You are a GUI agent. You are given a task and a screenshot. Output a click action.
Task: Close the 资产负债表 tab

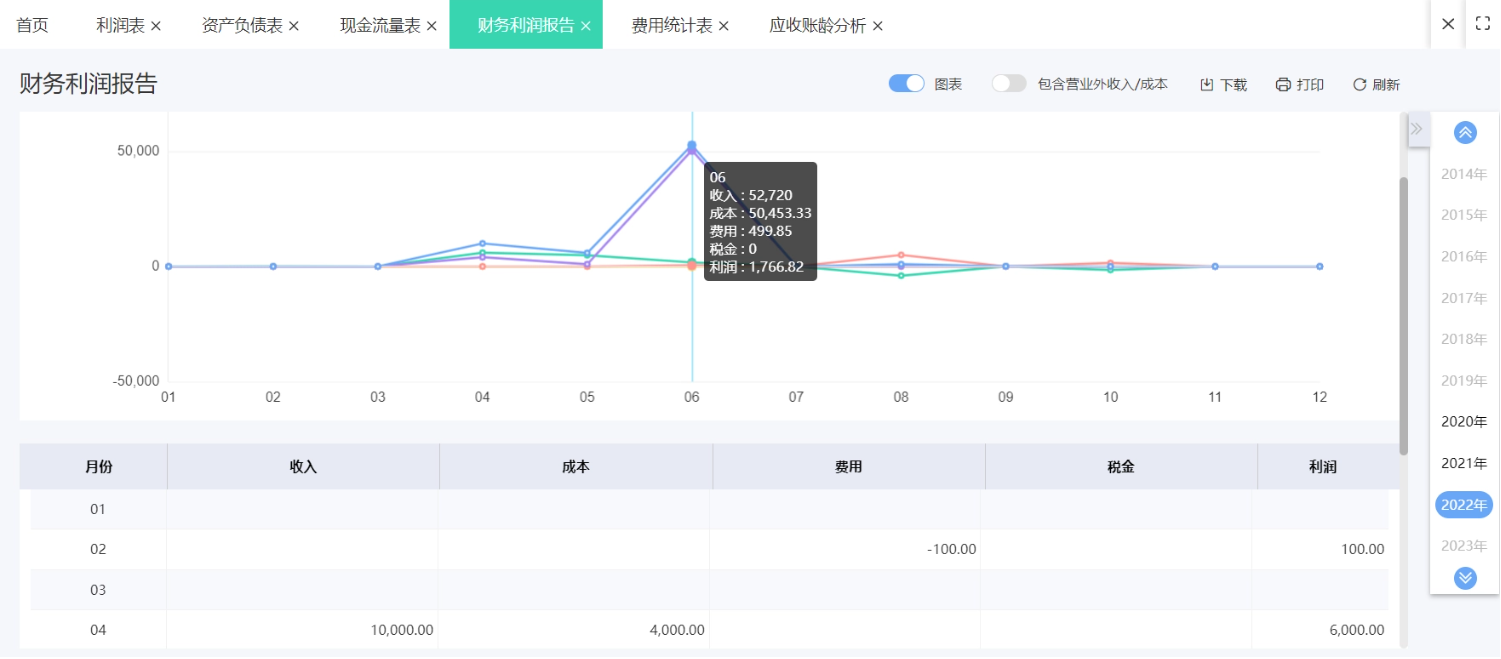pos(294,26)
